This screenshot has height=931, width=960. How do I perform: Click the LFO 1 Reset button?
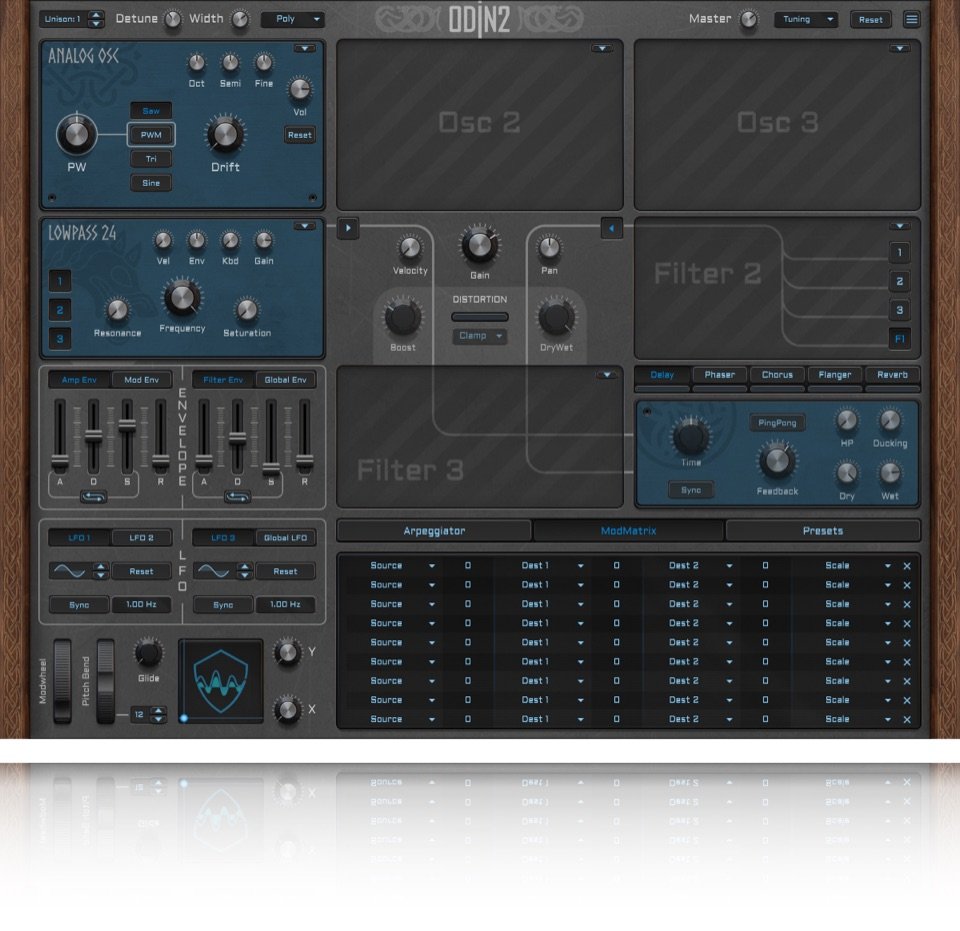pos(141,571)
